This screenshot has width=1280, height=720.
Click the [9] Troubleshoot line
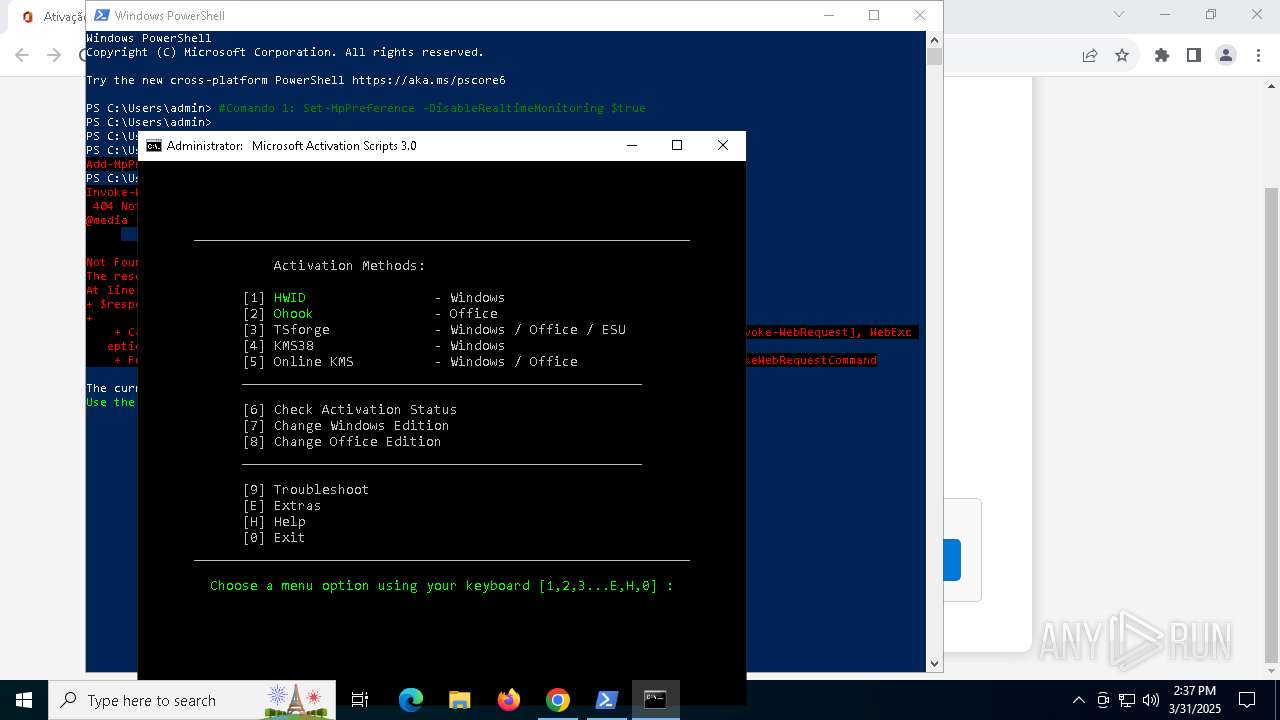306,489
